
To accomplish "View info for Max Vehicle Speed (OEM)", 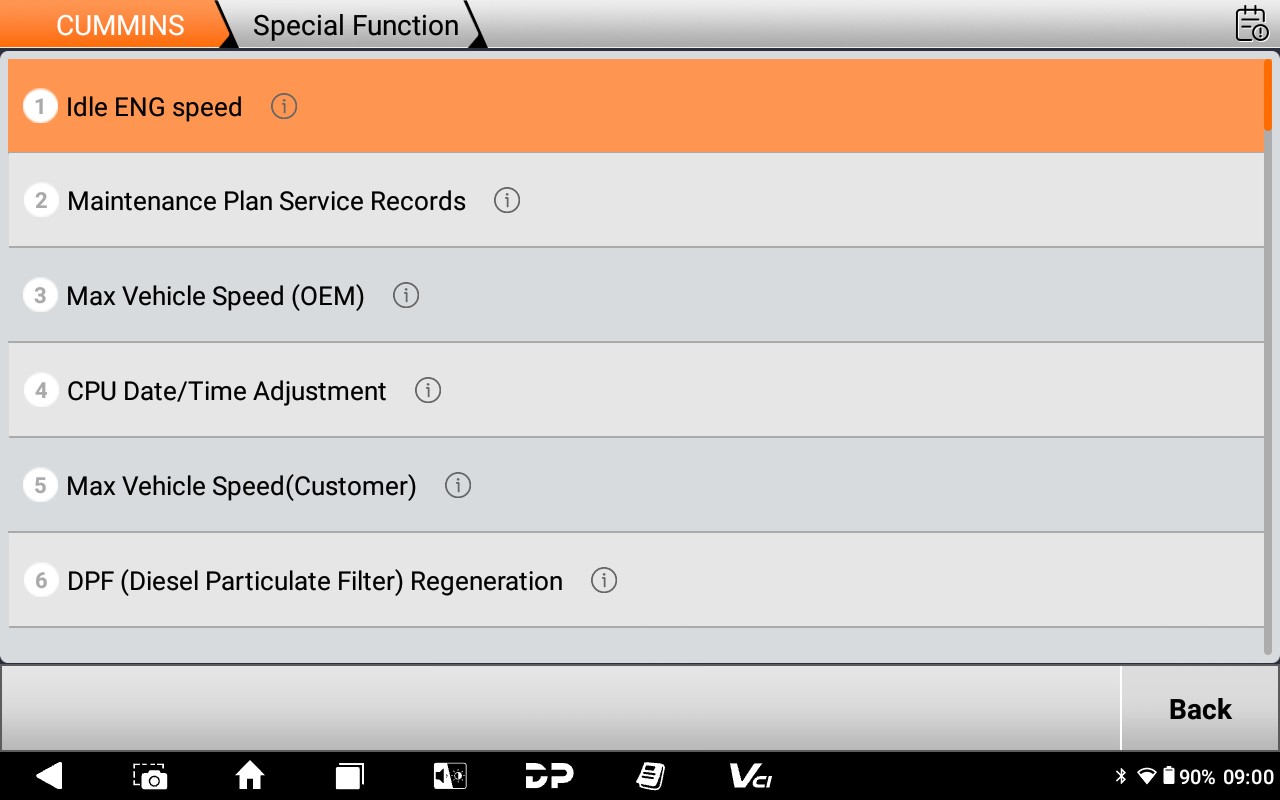I will 405,296.
